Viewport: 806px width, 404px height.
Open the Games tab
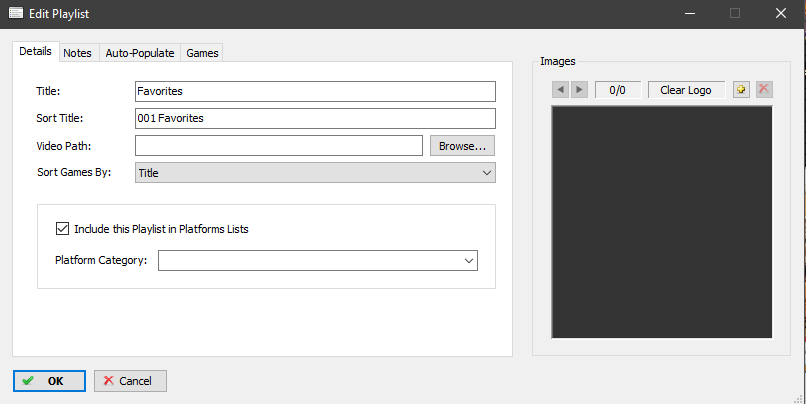[x=202, y=53]
